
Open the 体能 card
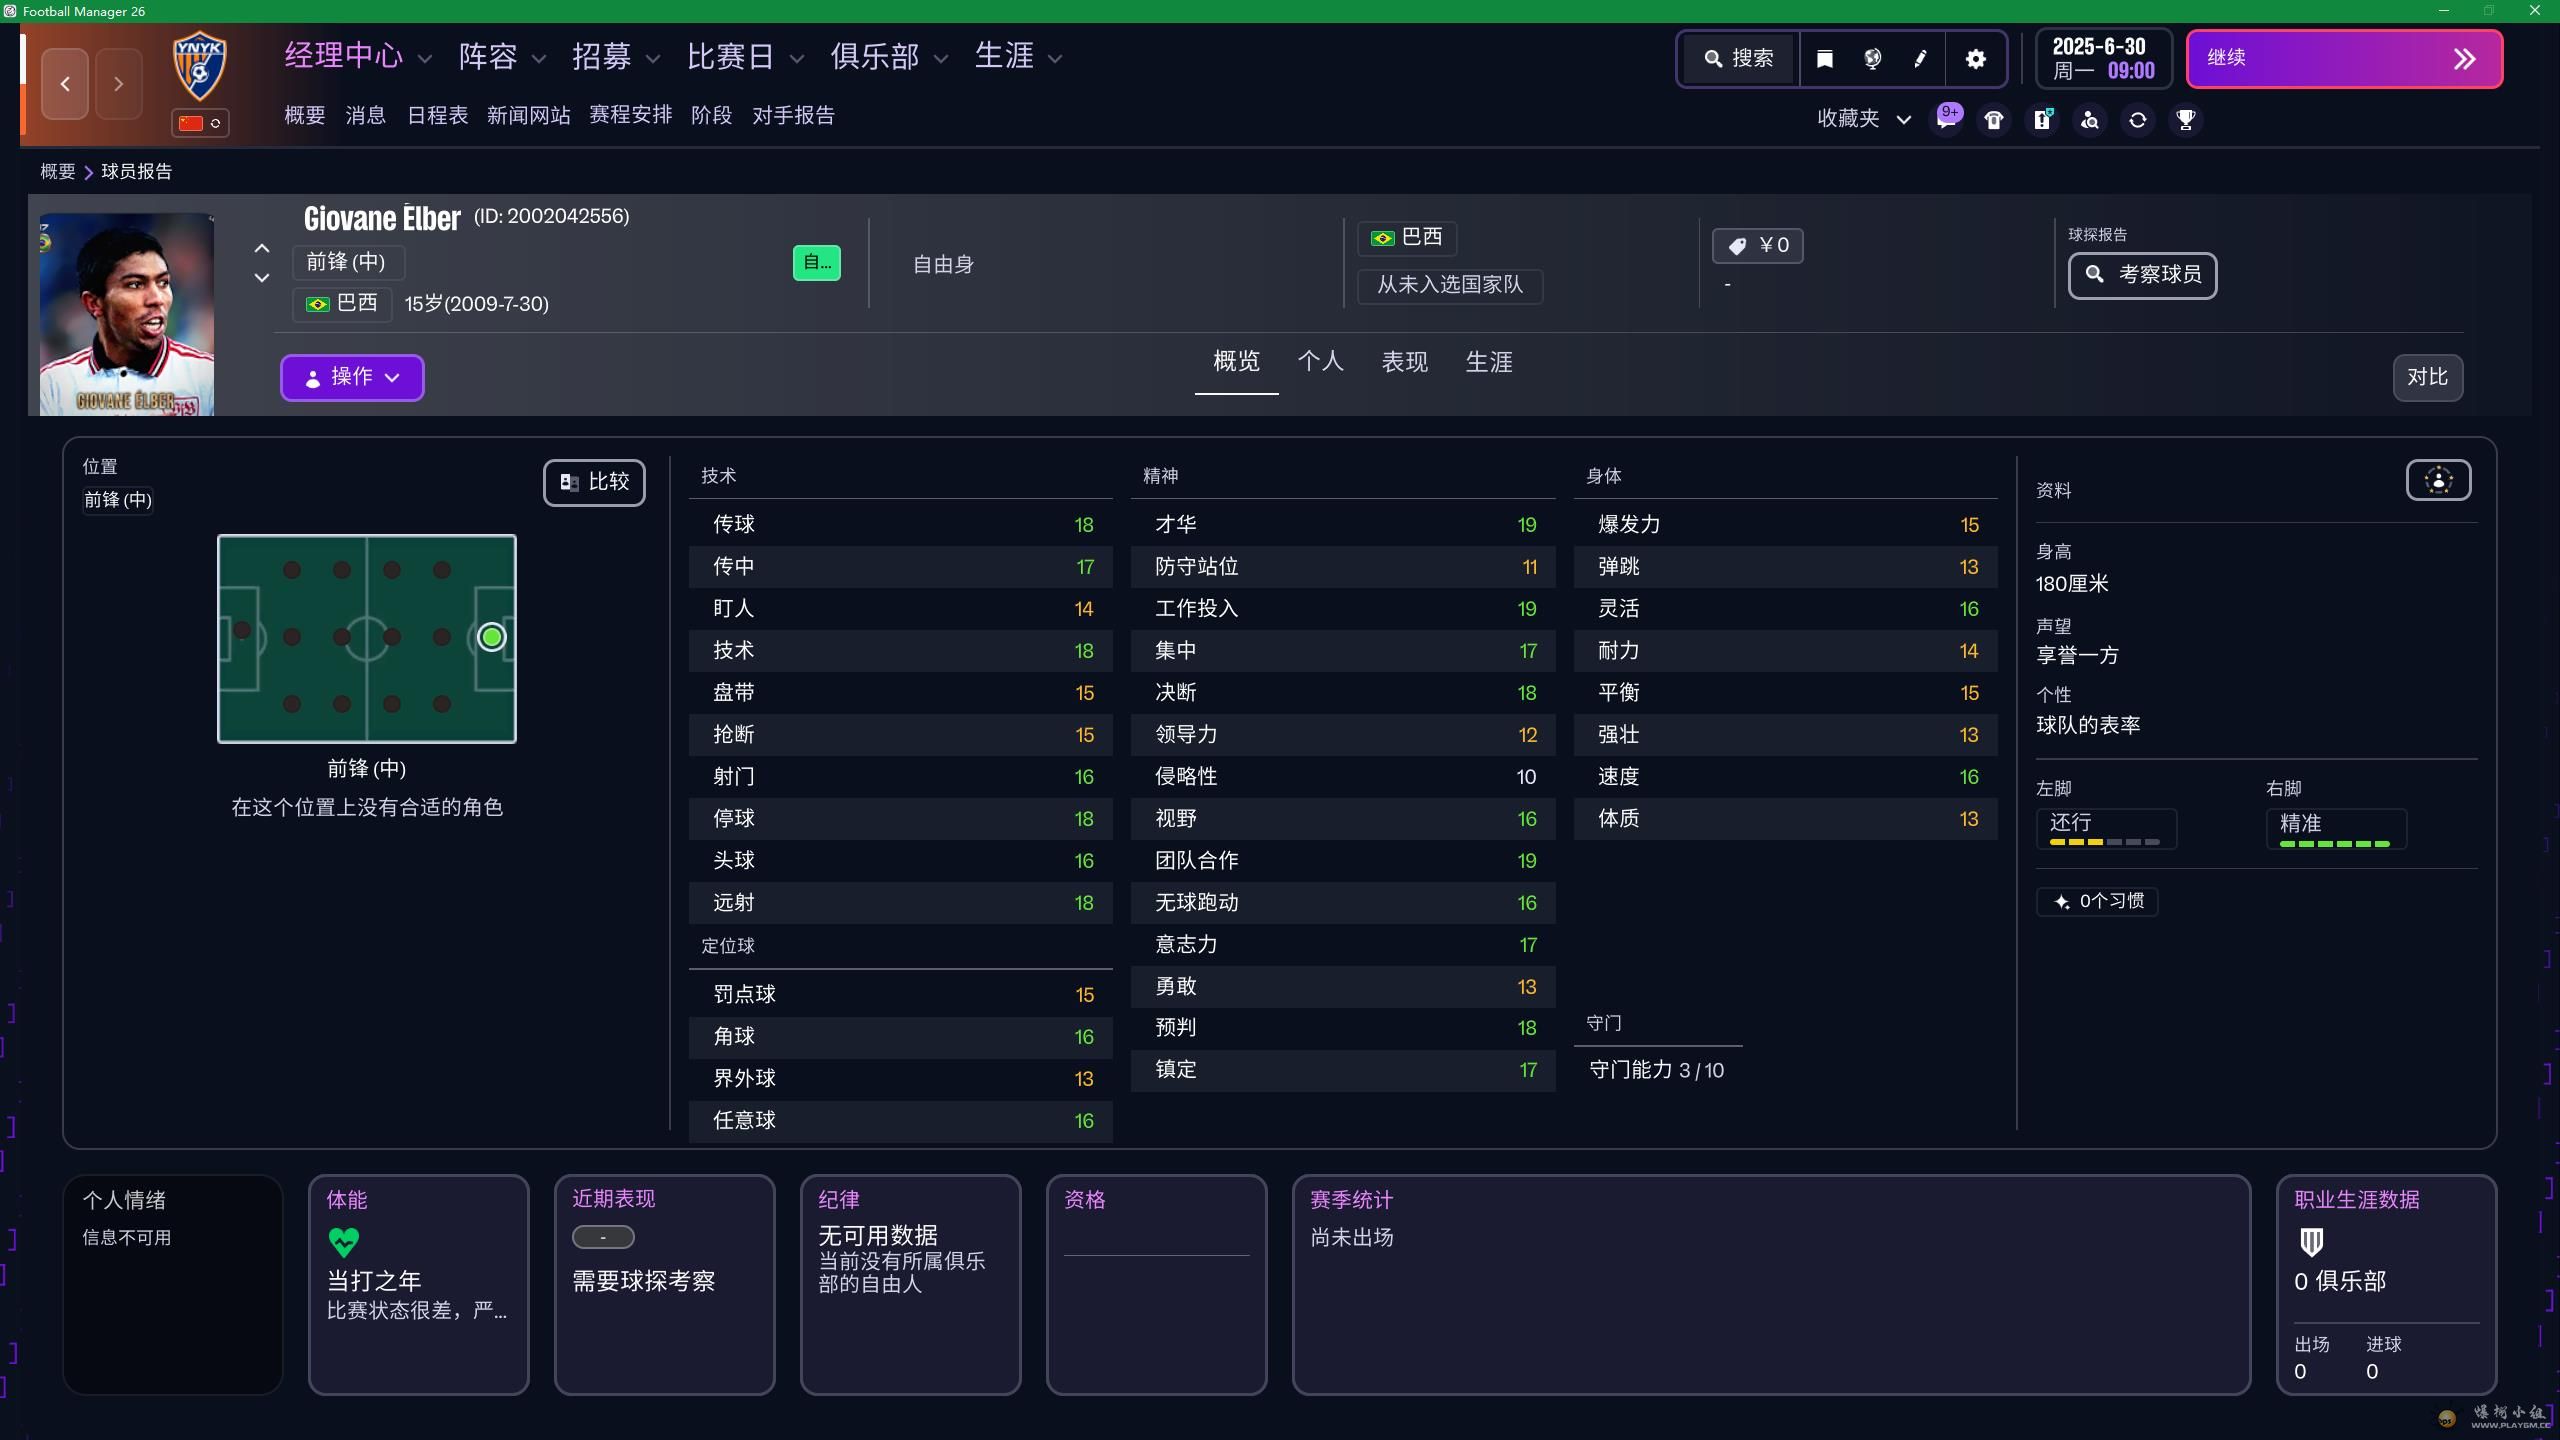418,1284
